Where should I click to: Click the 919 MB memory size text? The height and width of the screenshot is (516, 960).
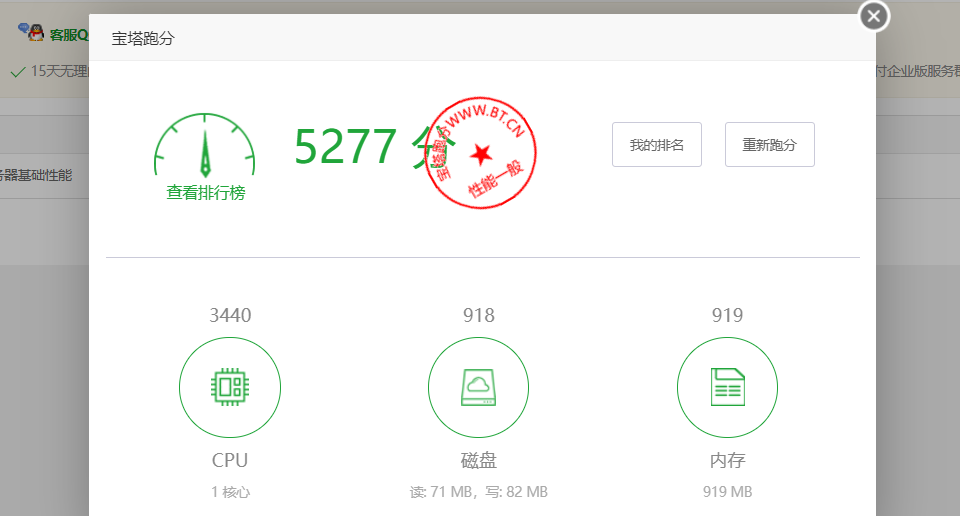pyautogui.click(x=727, y=492)
